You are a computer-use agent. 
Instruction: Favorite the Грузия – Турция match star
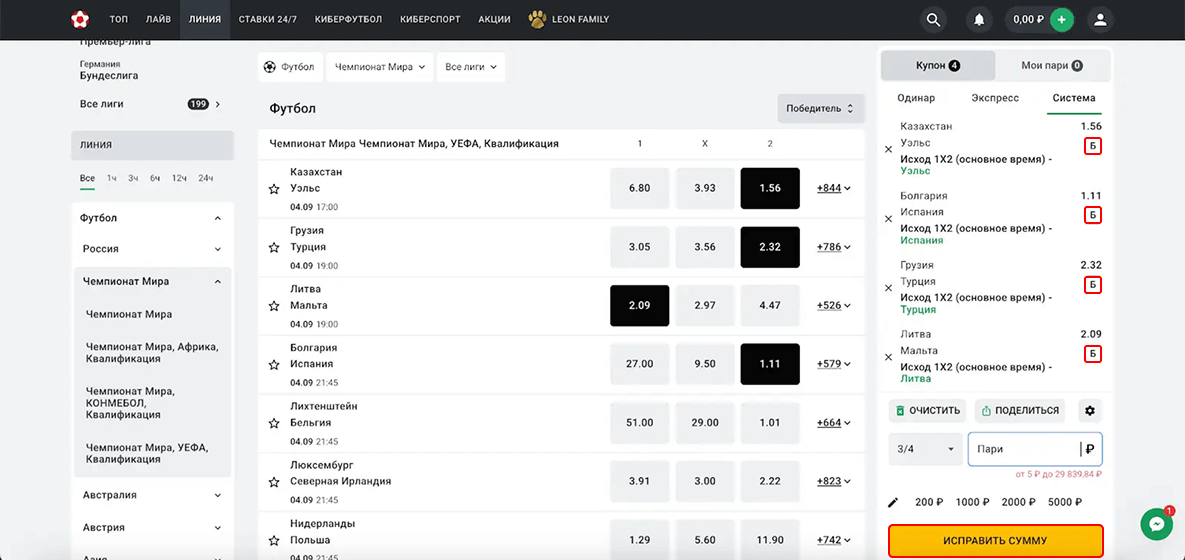click(274, 247)
